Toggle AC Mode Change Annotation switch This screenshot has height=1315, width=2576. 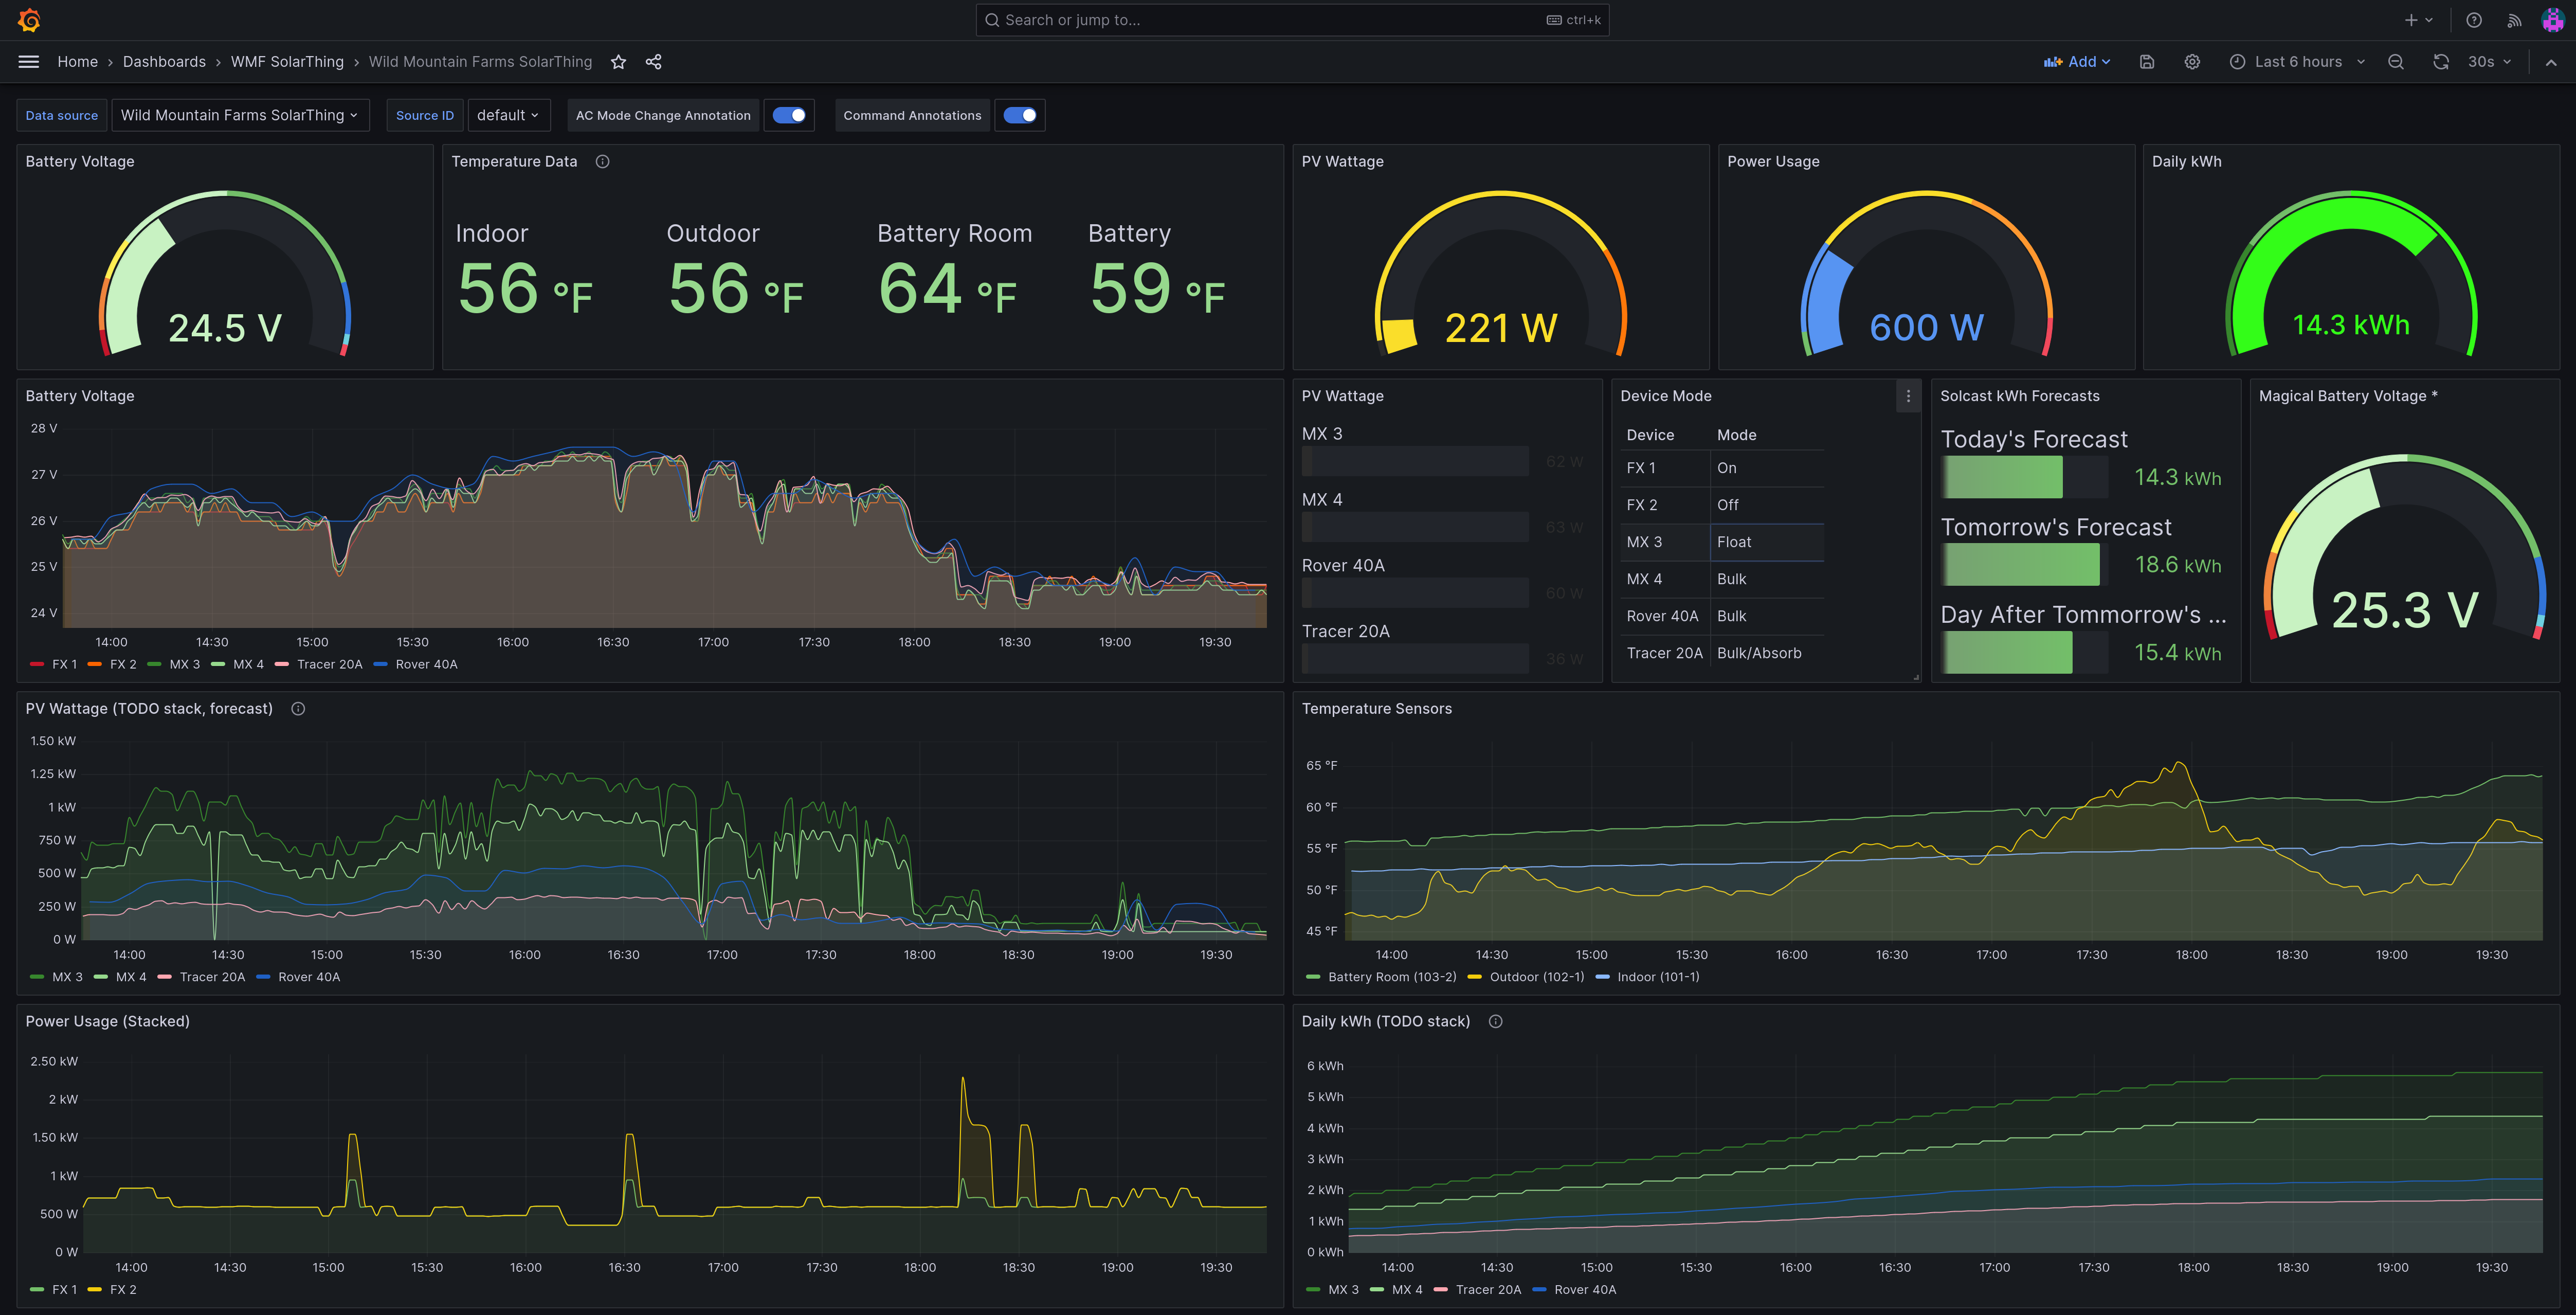click(789, 115)
